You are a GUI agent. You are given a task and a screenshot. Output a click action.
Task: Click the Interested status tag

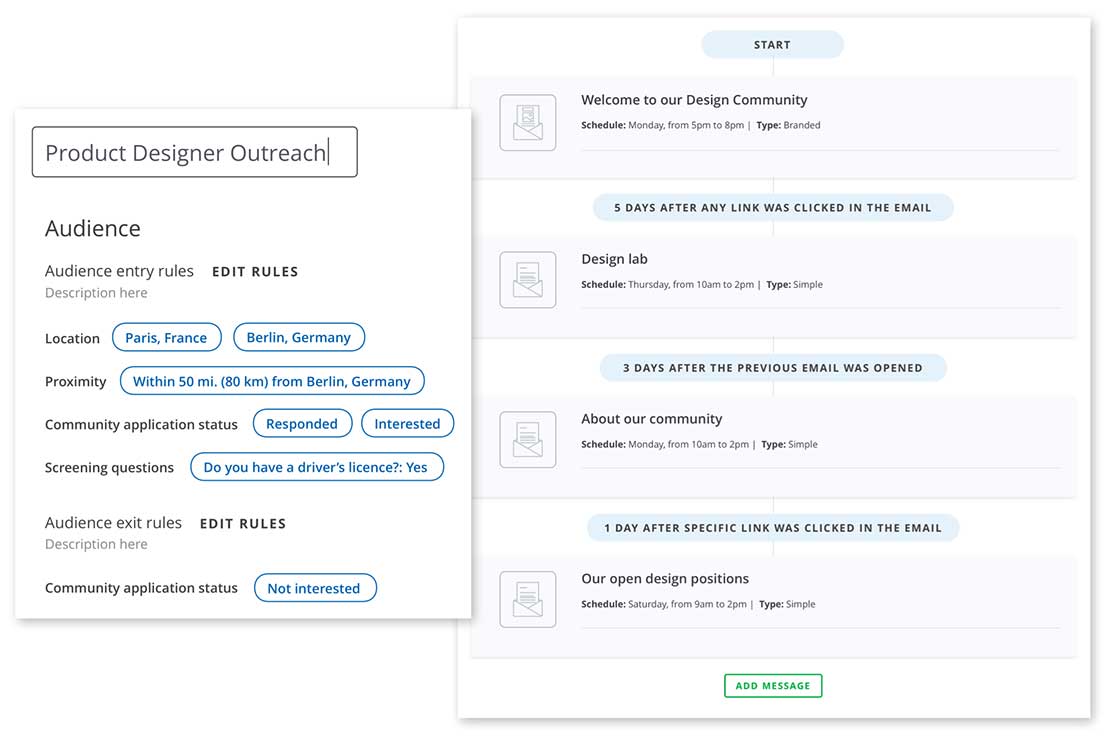point(407,424)
